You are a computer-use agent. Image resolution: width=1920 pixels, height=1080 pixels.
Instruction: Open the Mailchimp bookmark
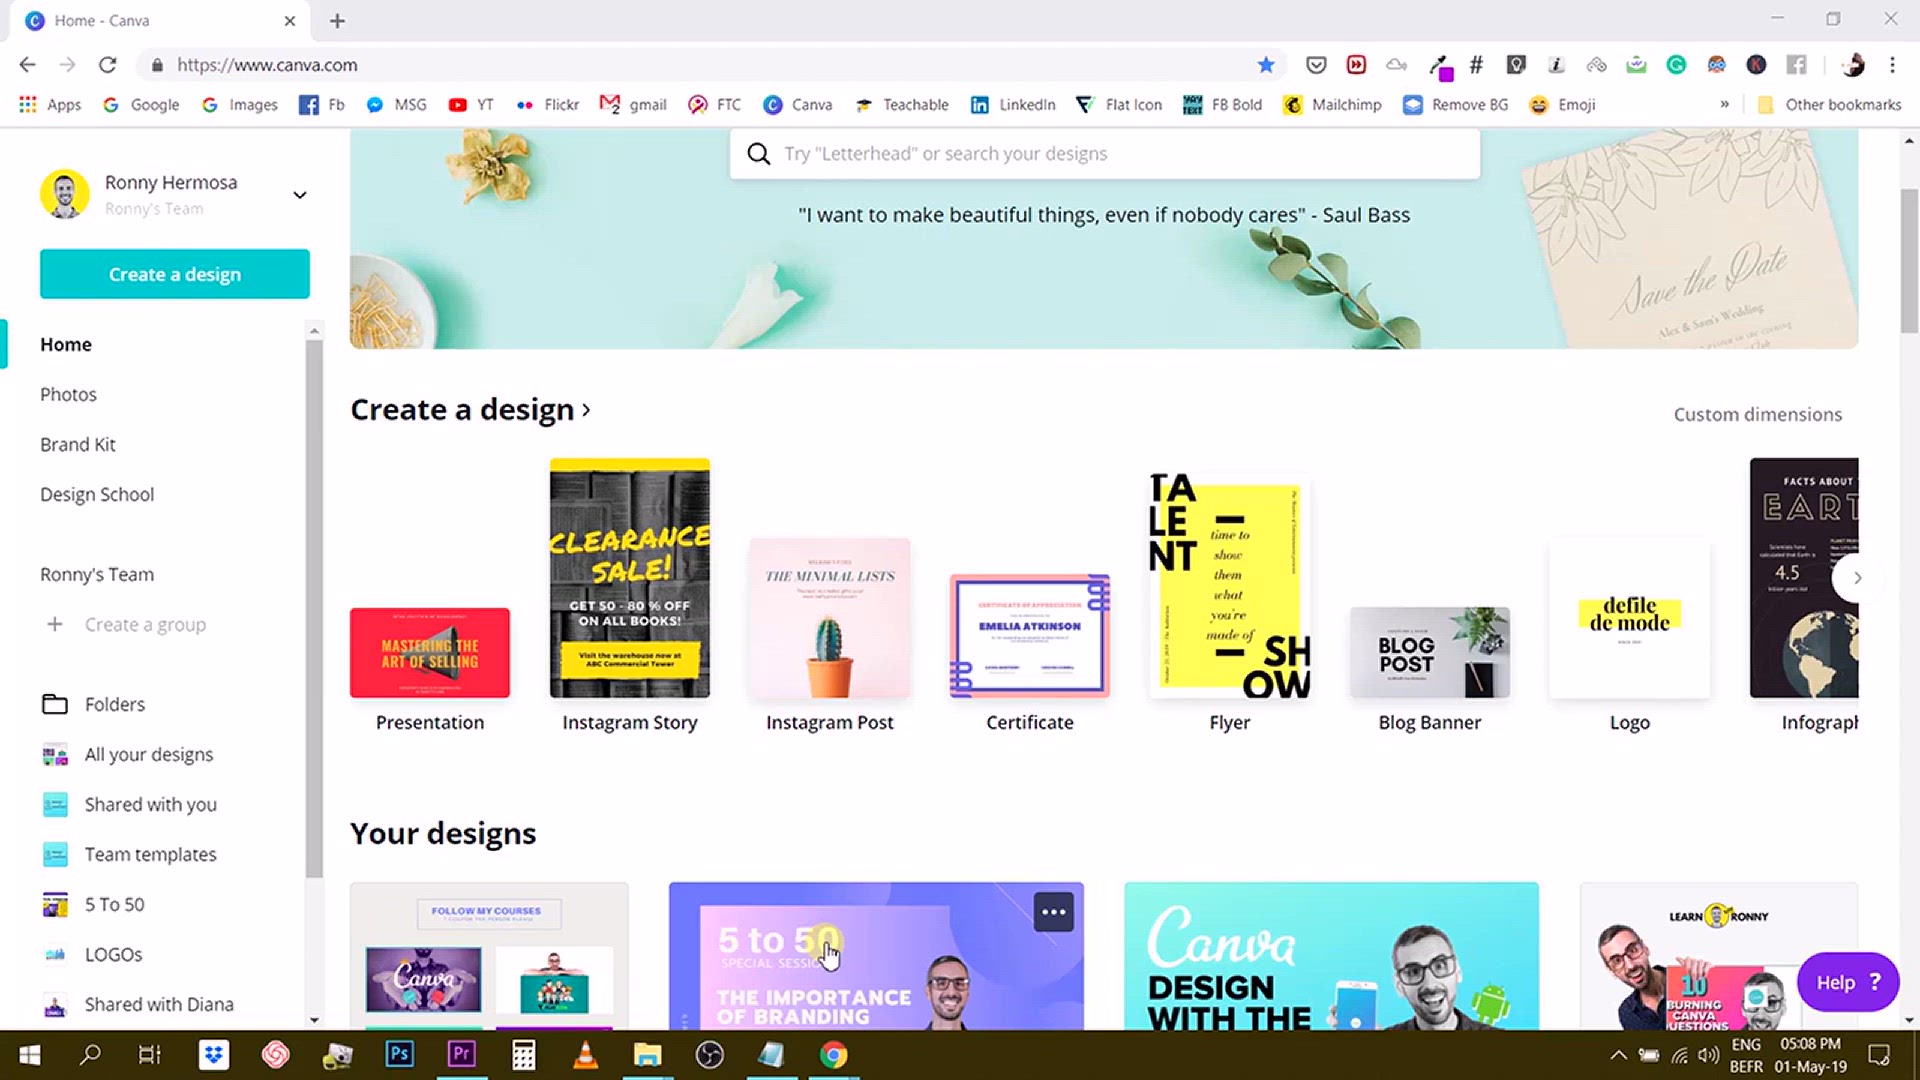coord(1333,105)
